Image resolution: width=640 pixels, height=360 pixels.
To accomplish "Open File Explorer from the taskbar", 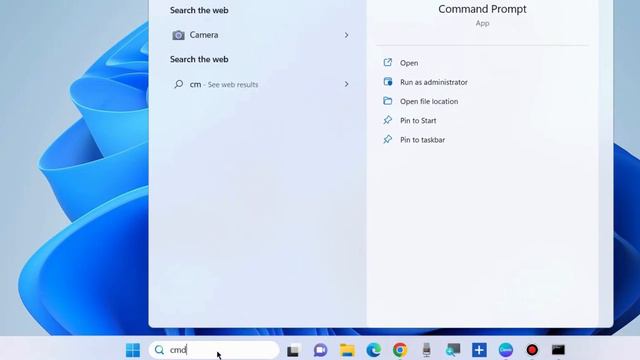I will [x=347, y=350].
